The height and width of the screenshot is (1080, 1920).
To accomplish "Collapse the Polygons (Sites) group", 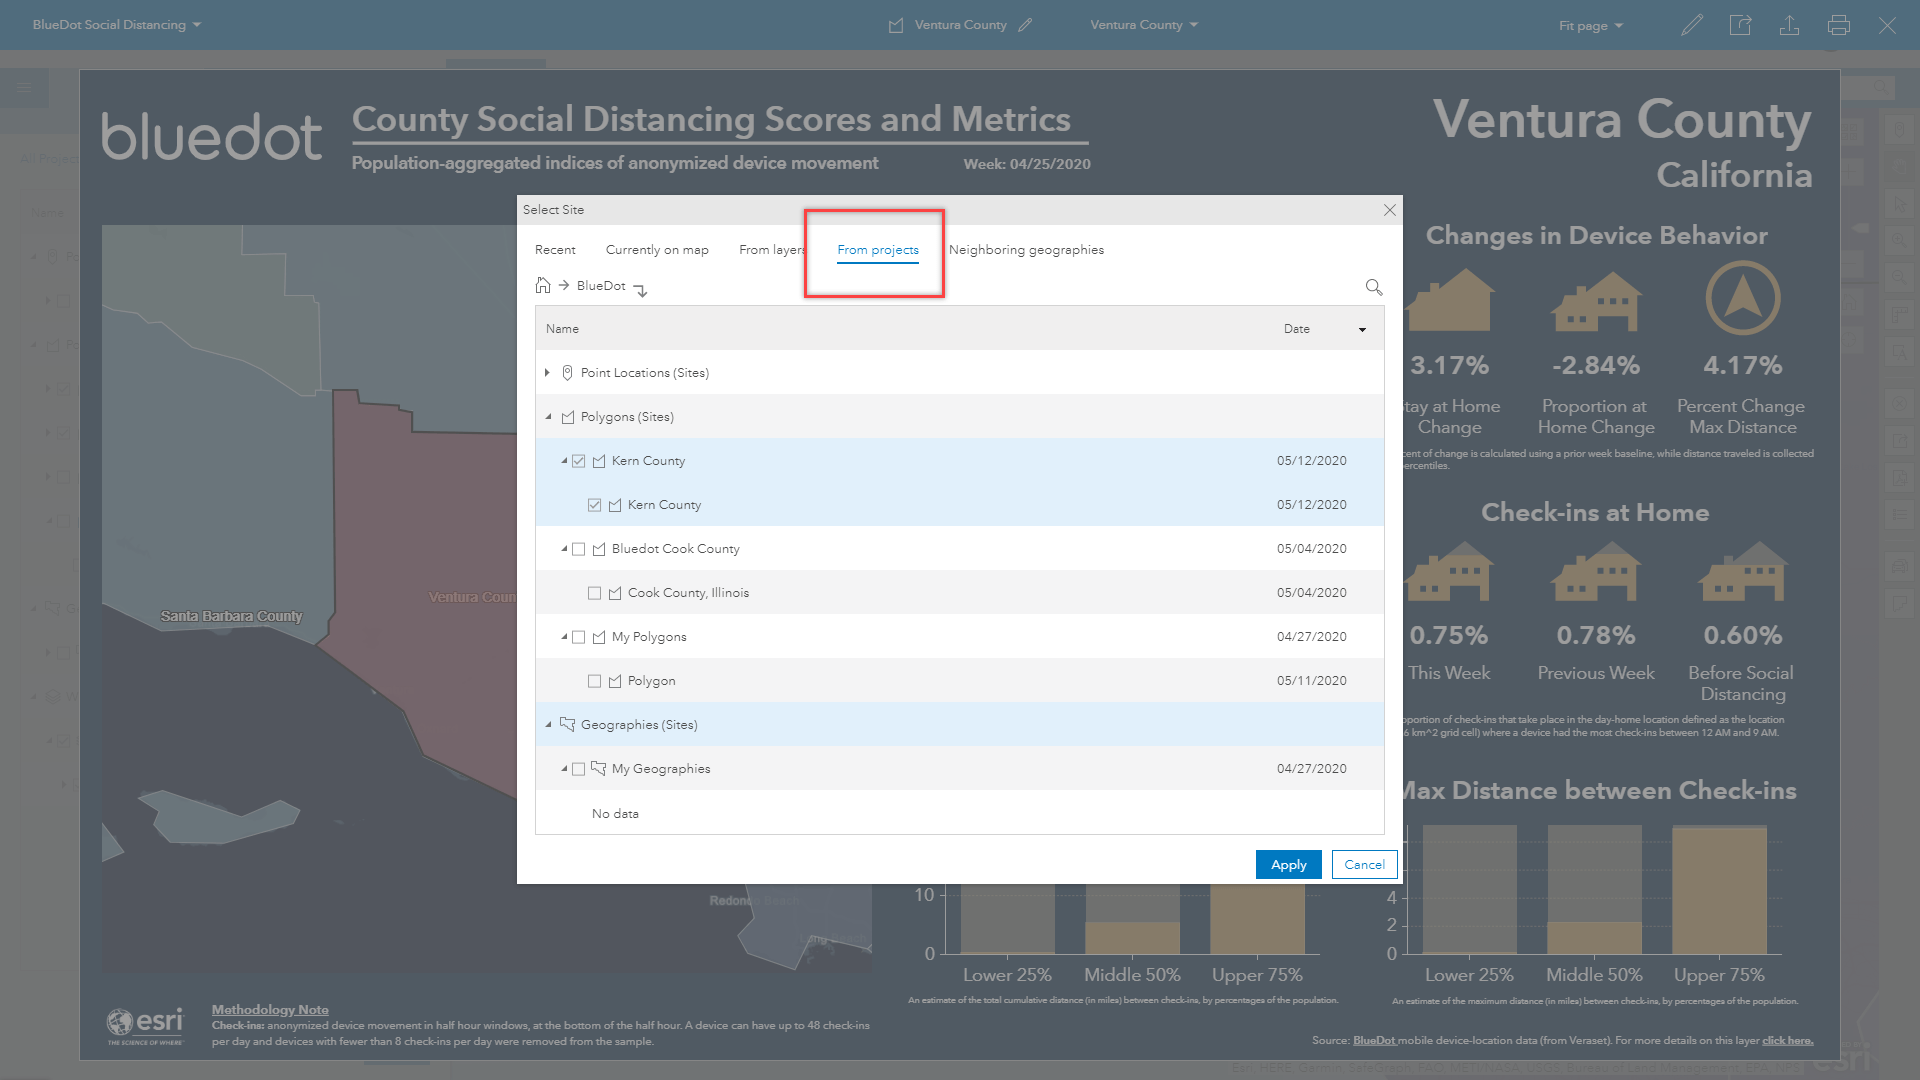I will 548,417.
